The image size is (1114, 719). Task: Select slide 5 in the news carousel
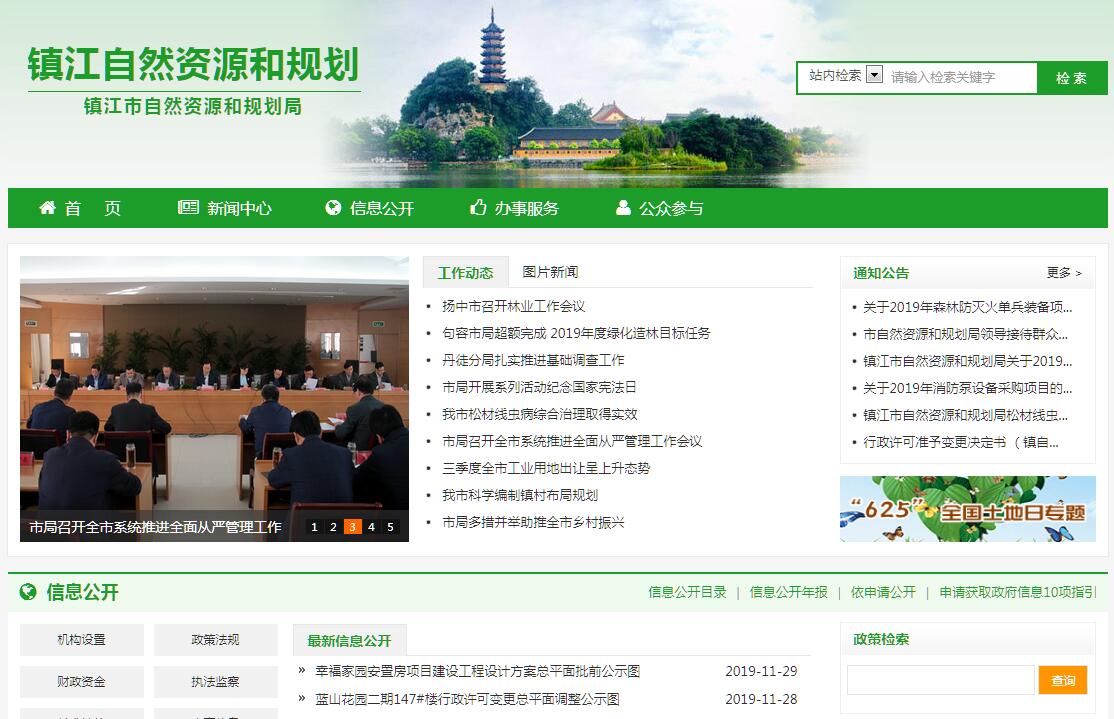[x=390, y=526]
